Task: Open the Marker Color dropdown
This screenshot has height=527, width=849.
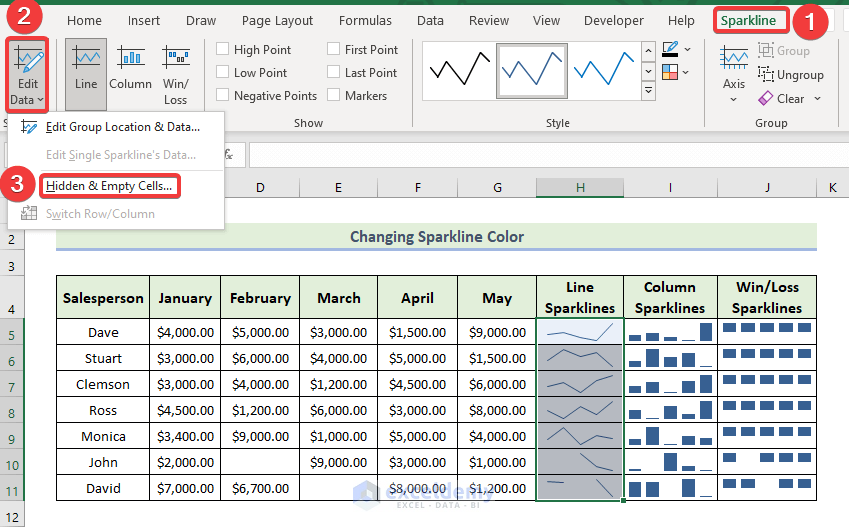Action: point(687,72)
